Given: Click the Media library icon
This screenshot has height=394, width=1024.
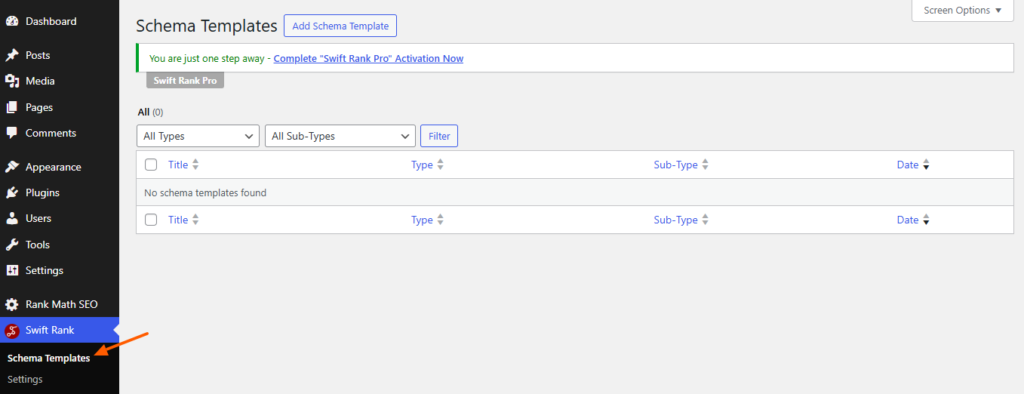Looking at the screenshot, I should point(12,81).
